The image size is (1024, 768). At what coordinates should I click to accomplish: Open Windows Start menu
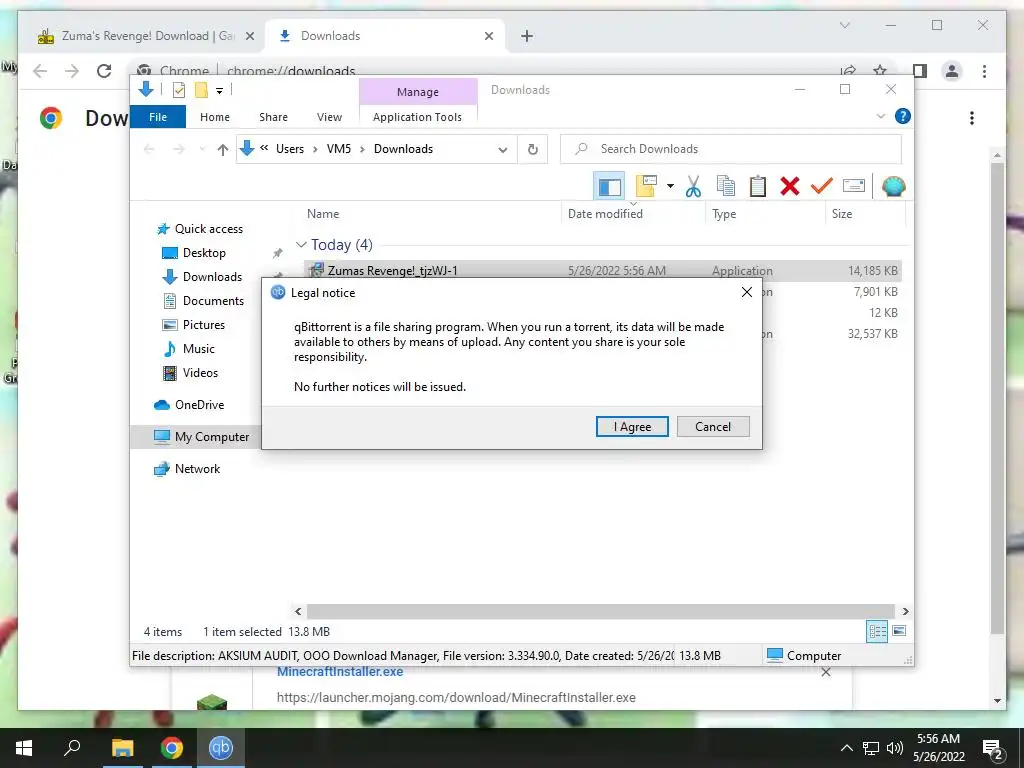click(24, 748)
